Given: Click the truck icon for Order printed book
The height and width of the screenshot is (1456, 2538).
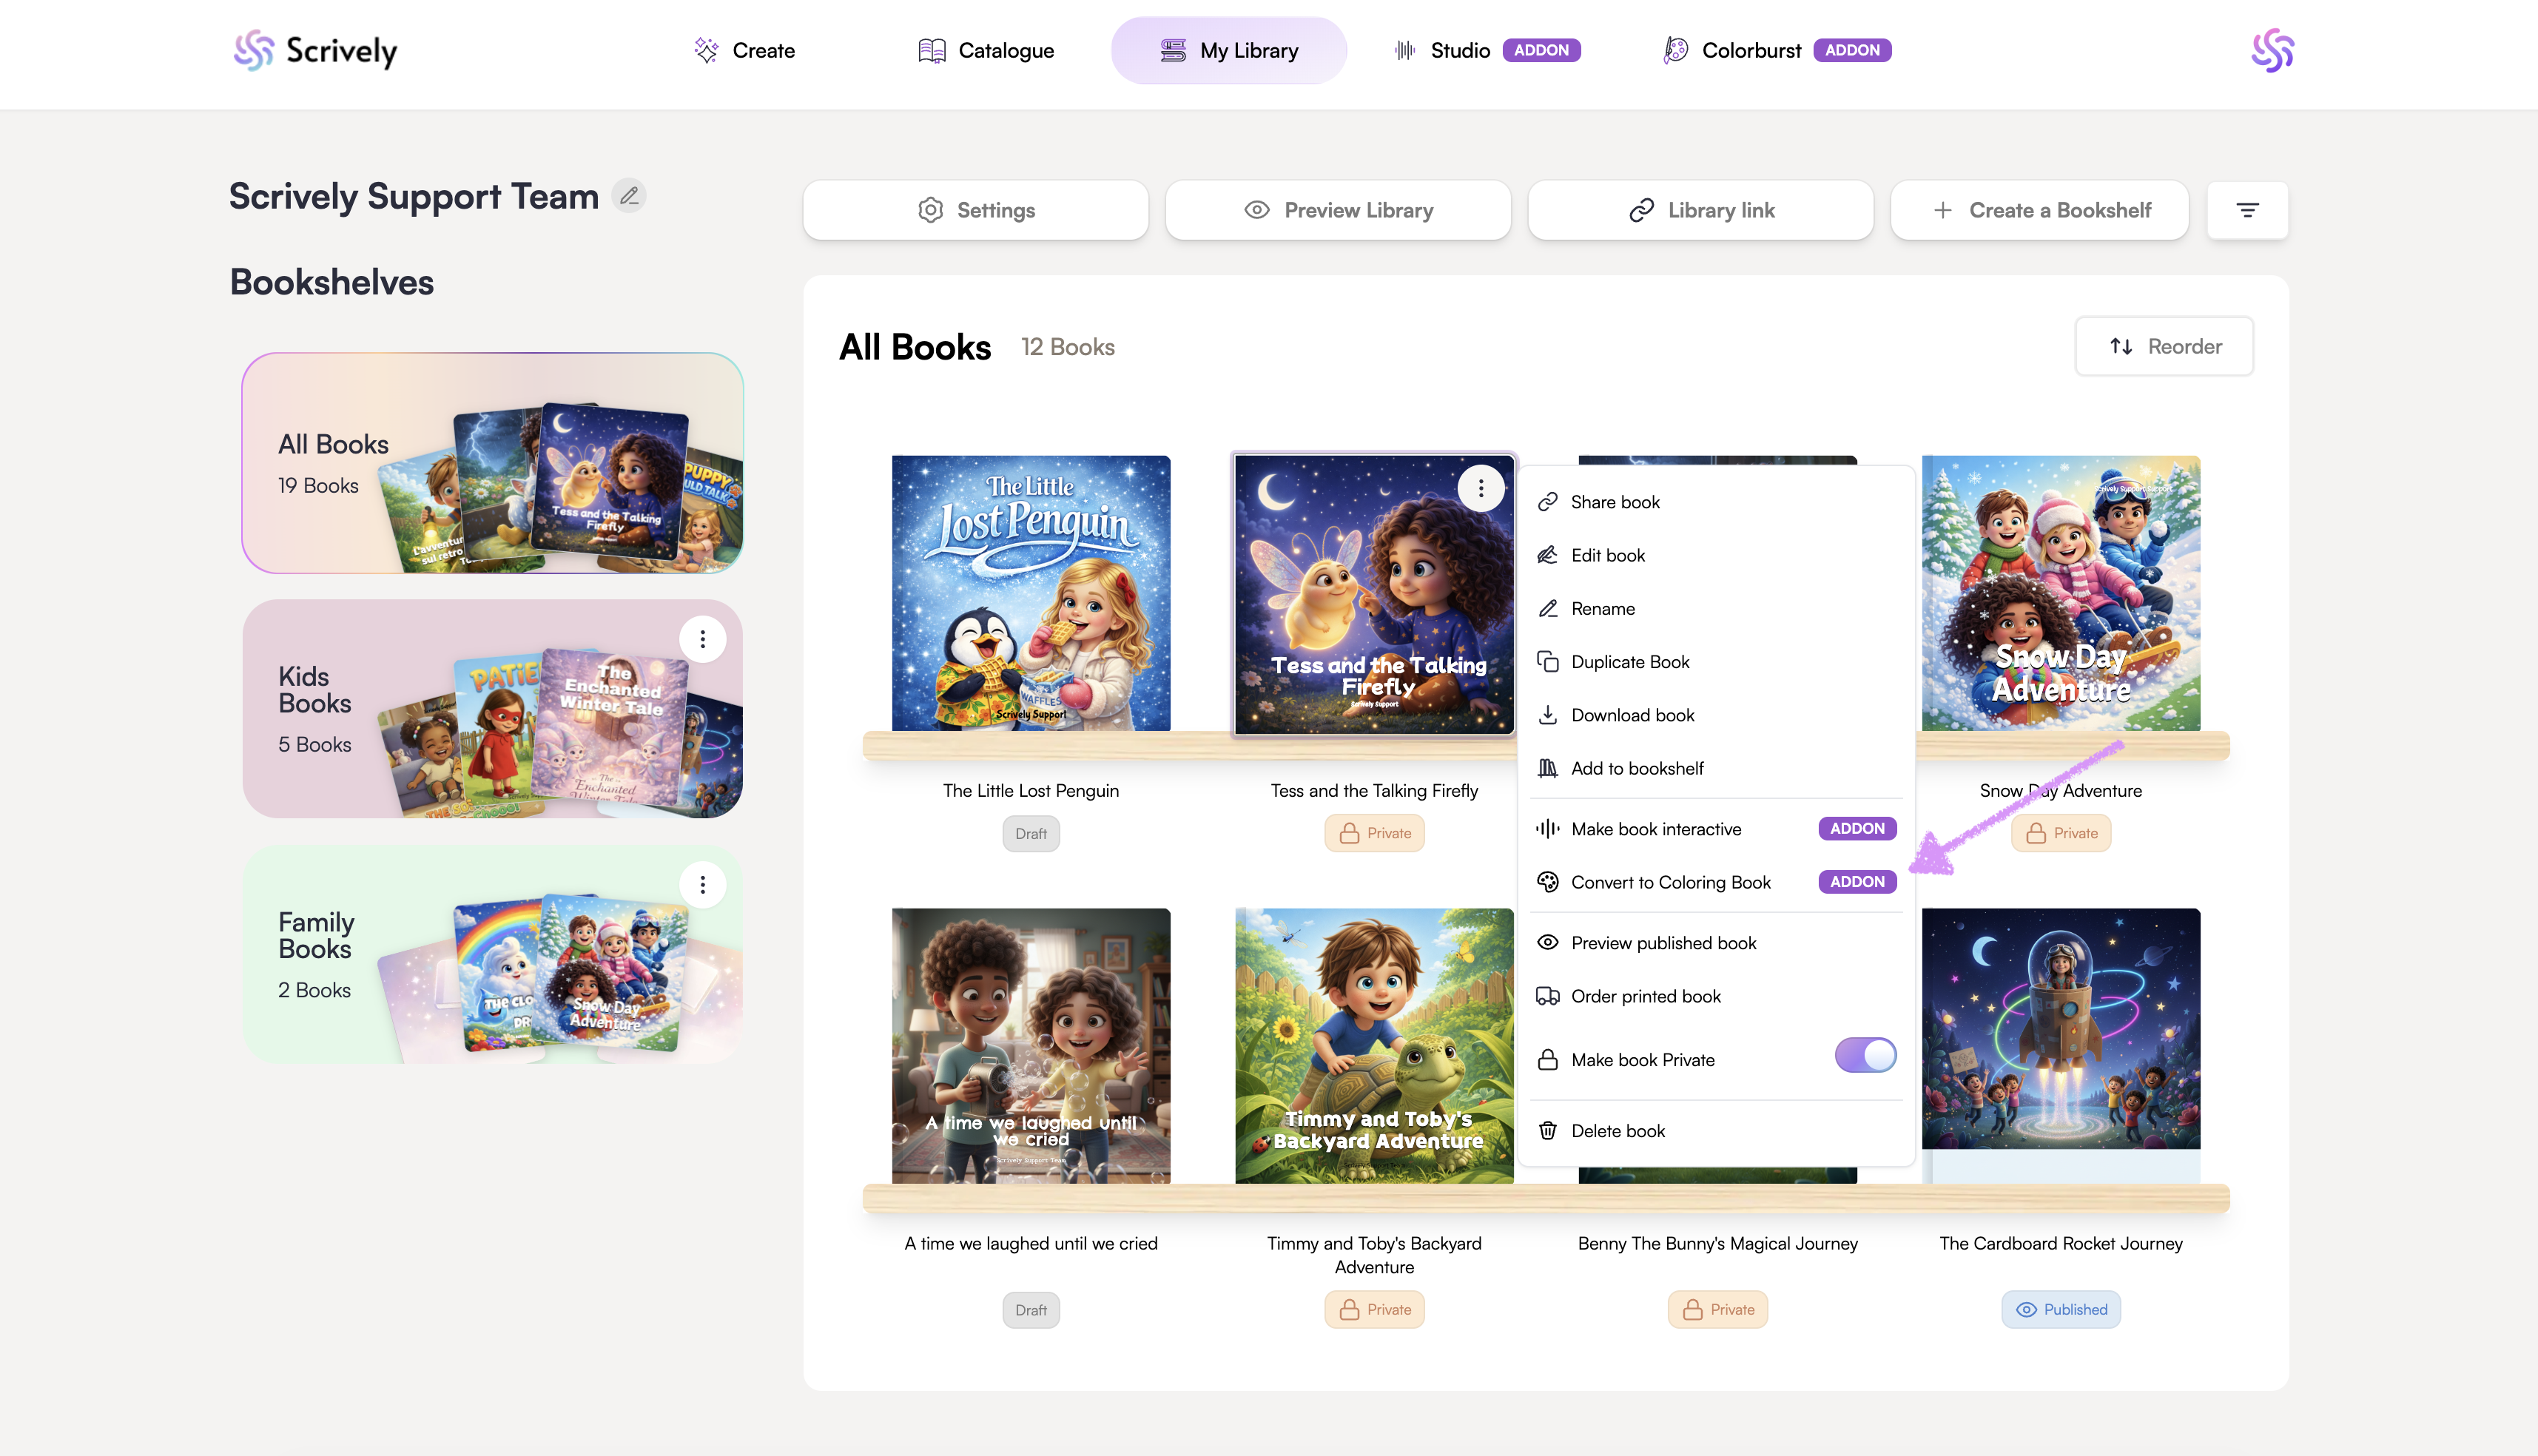Looking at the screenshot, I should (x=1547, y=996).
